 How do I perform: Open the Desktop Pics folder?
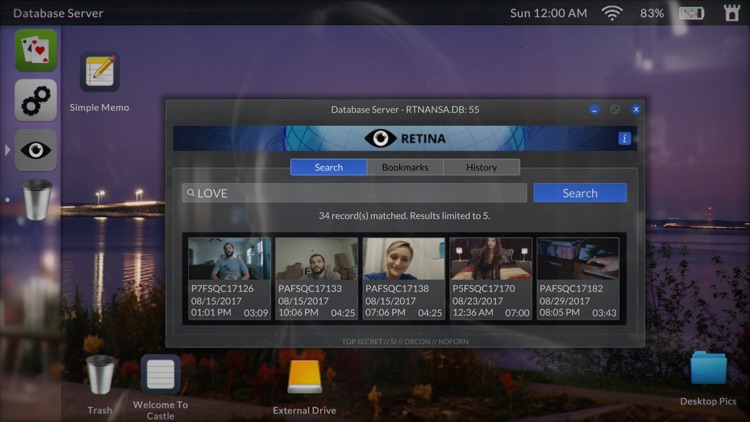click(708, 368)
